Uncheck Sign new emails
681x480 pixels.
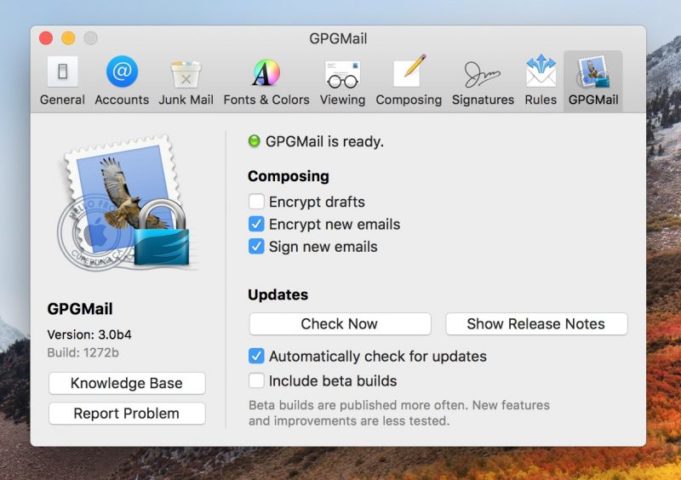click(x=256, y=246)
